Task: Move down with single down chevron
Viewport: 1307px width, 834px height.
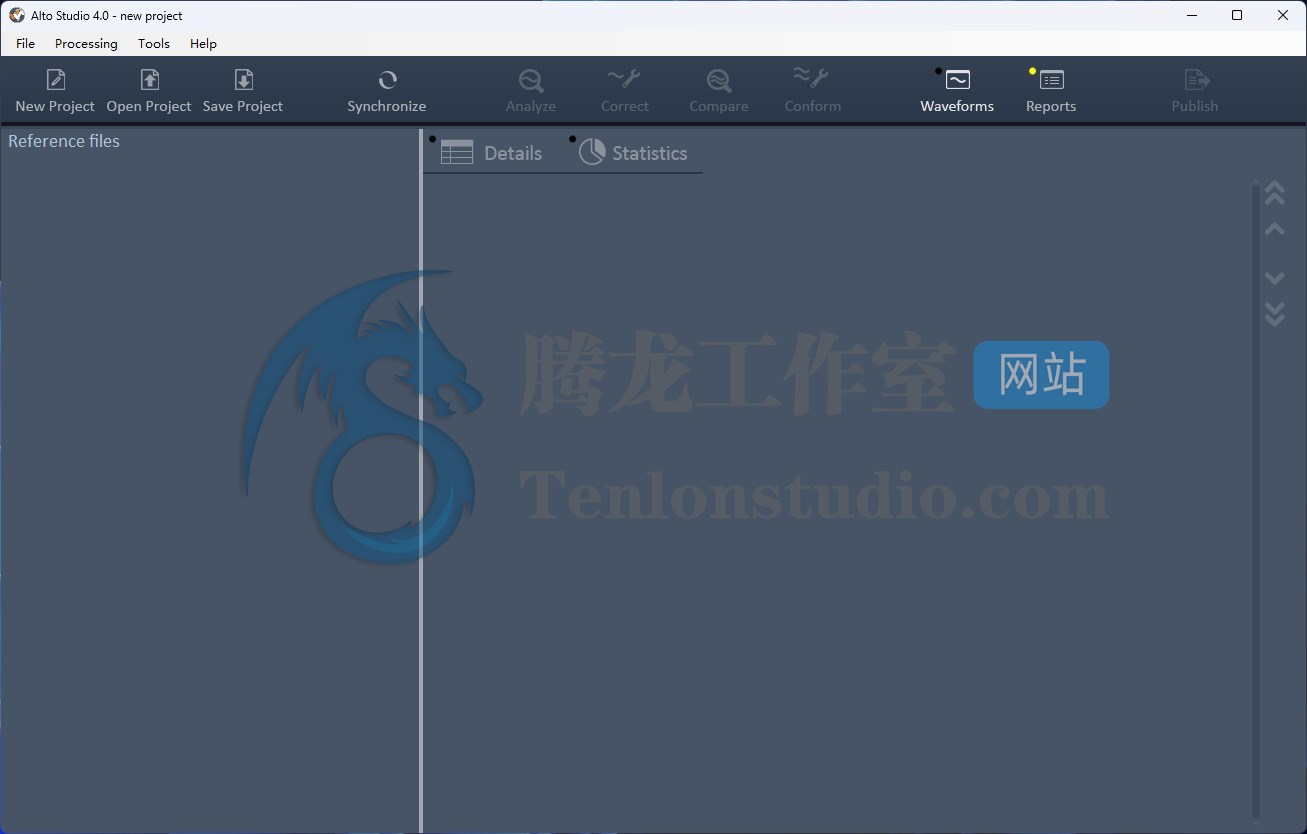Action: pyautogui.click(x=1275, y=278)
